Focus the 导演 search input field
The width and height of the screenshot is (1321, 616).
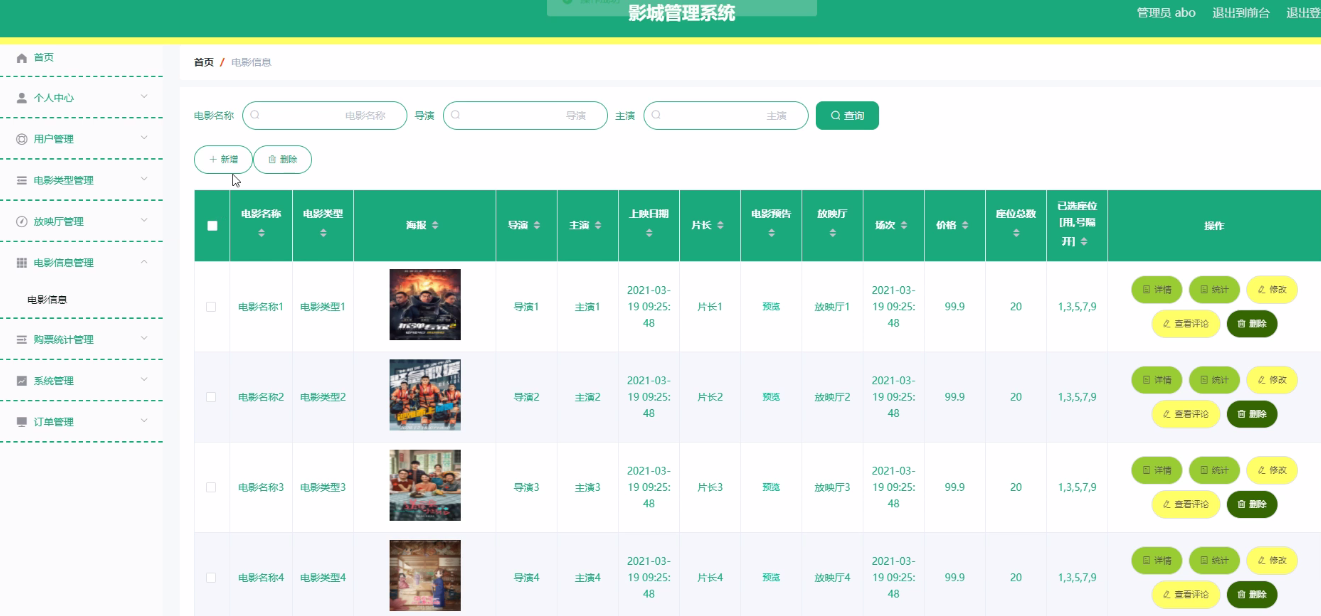coord(525,116)
